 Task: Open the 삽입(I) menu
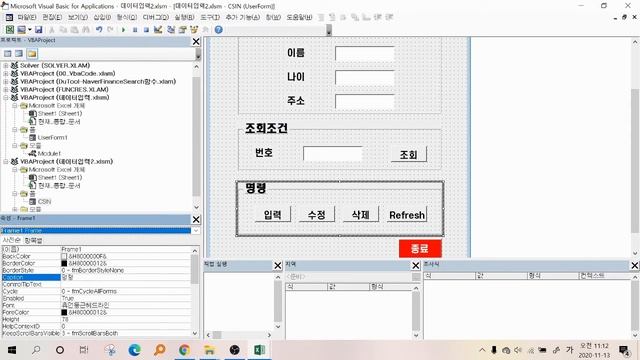pos(102,17)
